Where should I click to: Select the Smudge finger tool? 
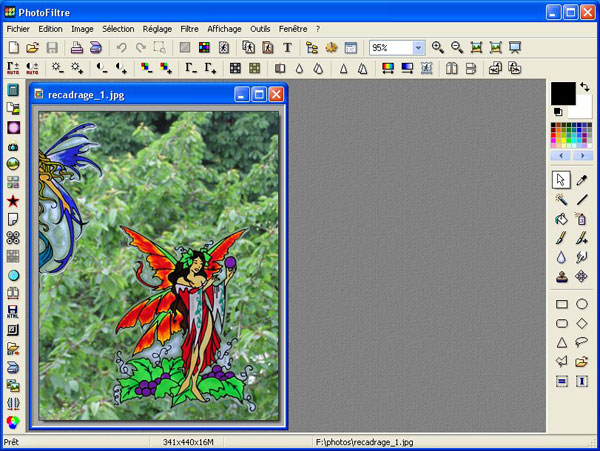tap(582, 257)
